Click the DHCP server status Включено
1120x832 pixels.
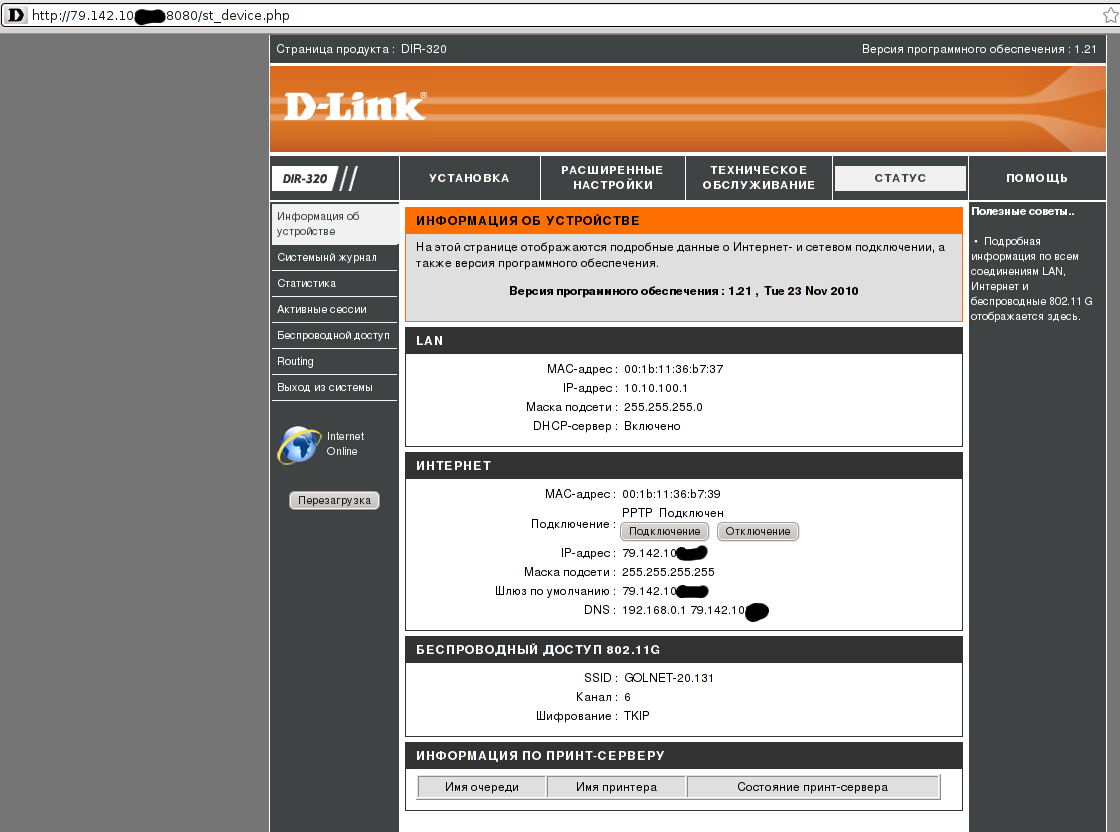[652, 426]
